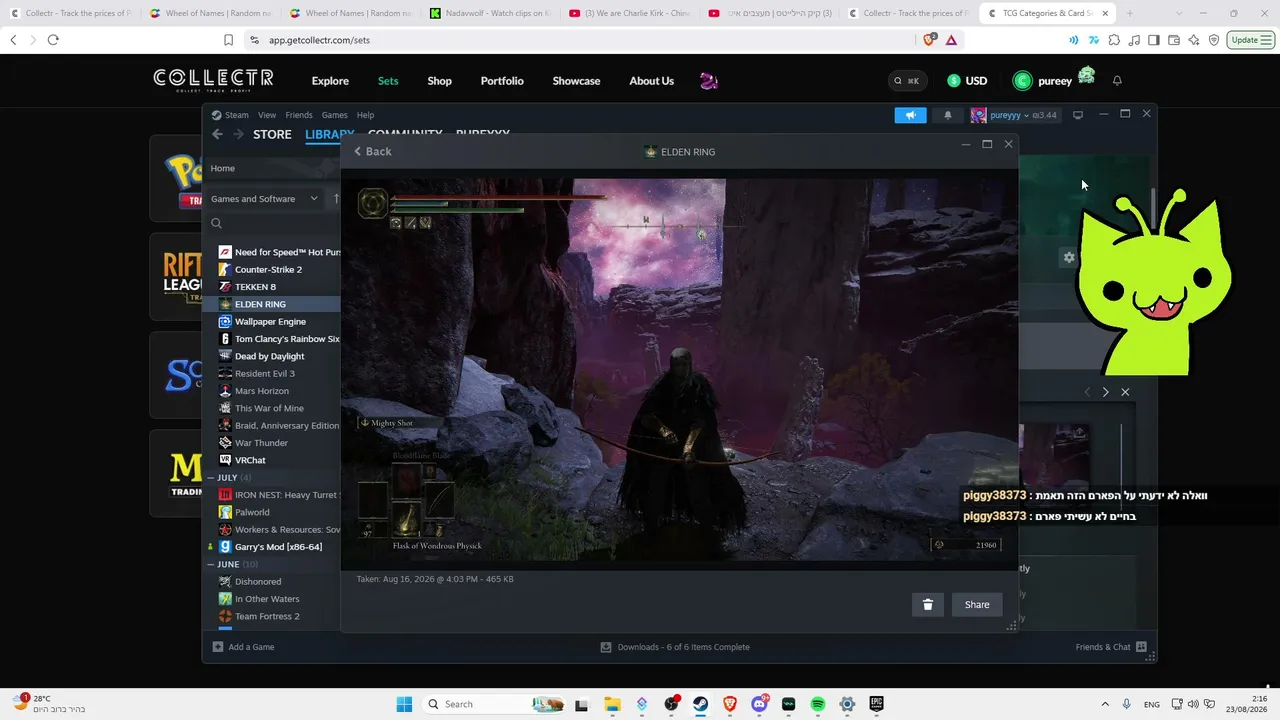1280x720 pixels.
Task: Go back using the Back button
Action: tap(373, 151)
